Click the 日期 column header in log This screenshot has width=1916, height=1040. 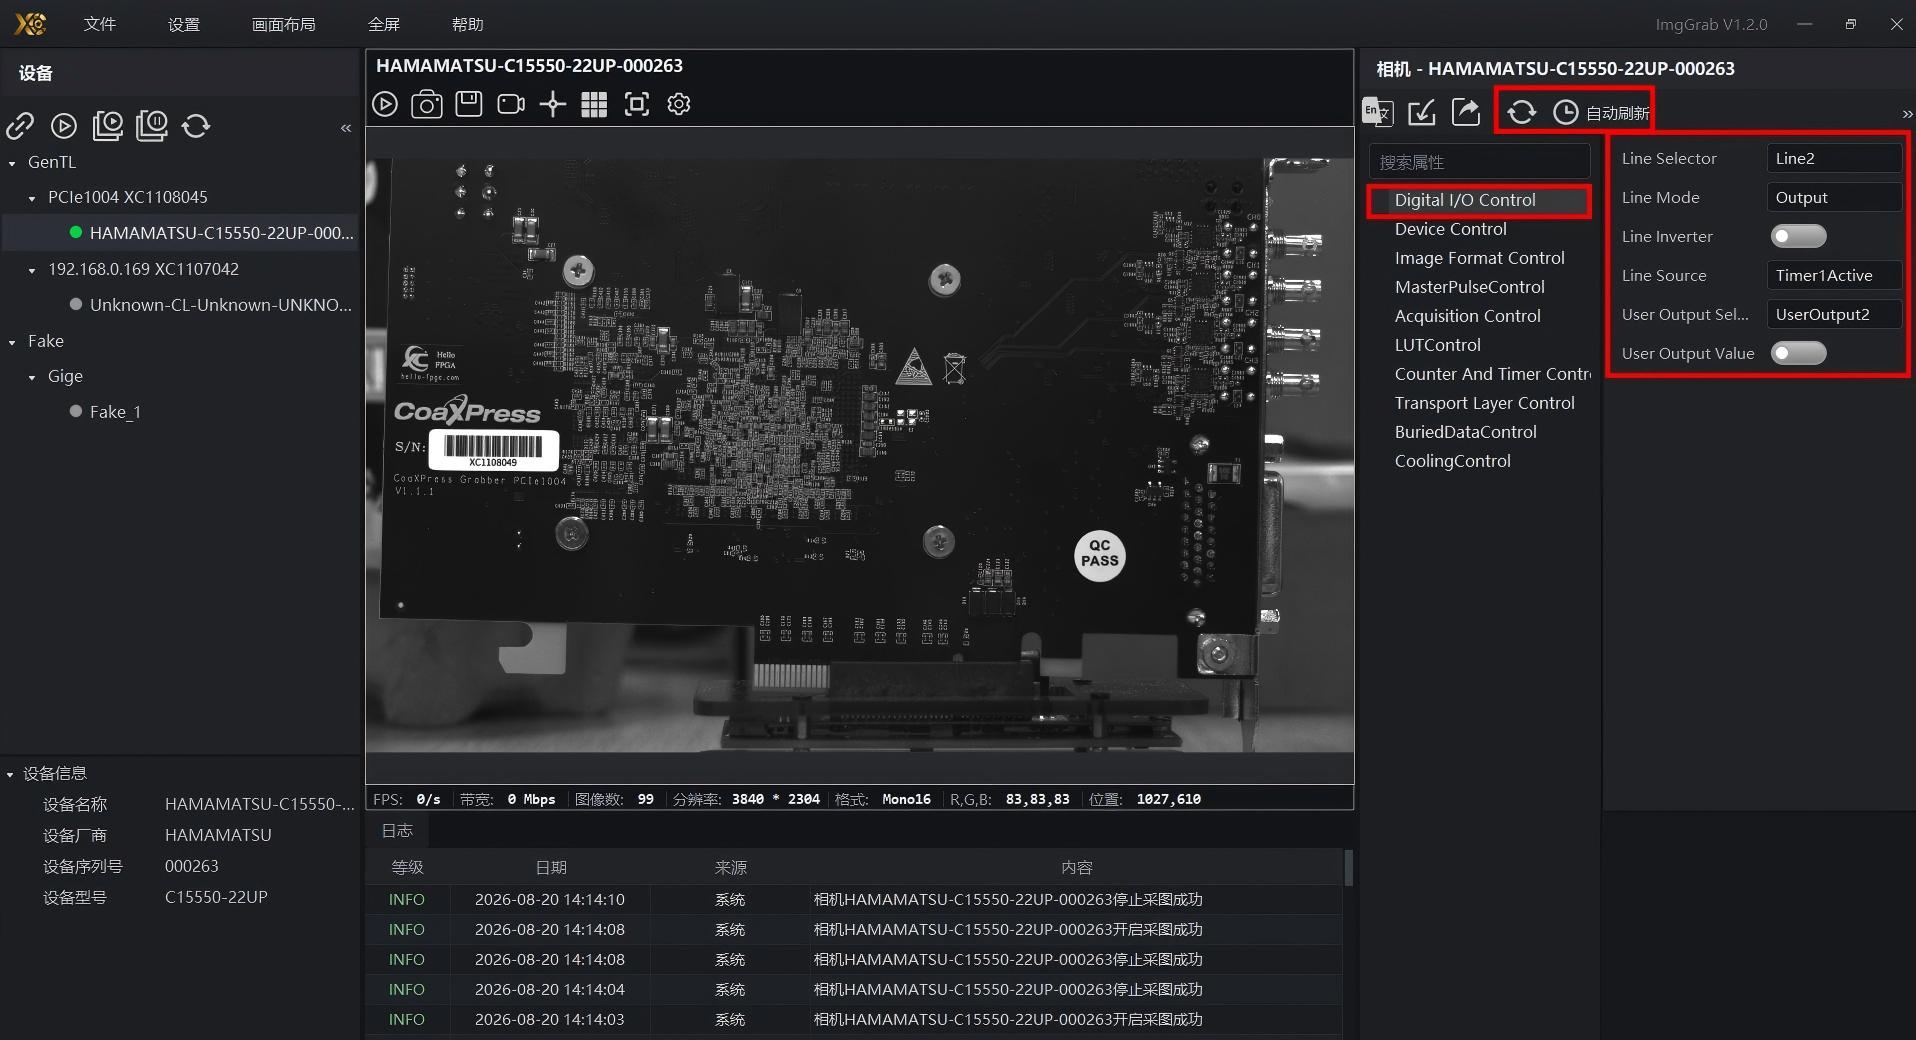pyautogui.click(x=551, y=868)
